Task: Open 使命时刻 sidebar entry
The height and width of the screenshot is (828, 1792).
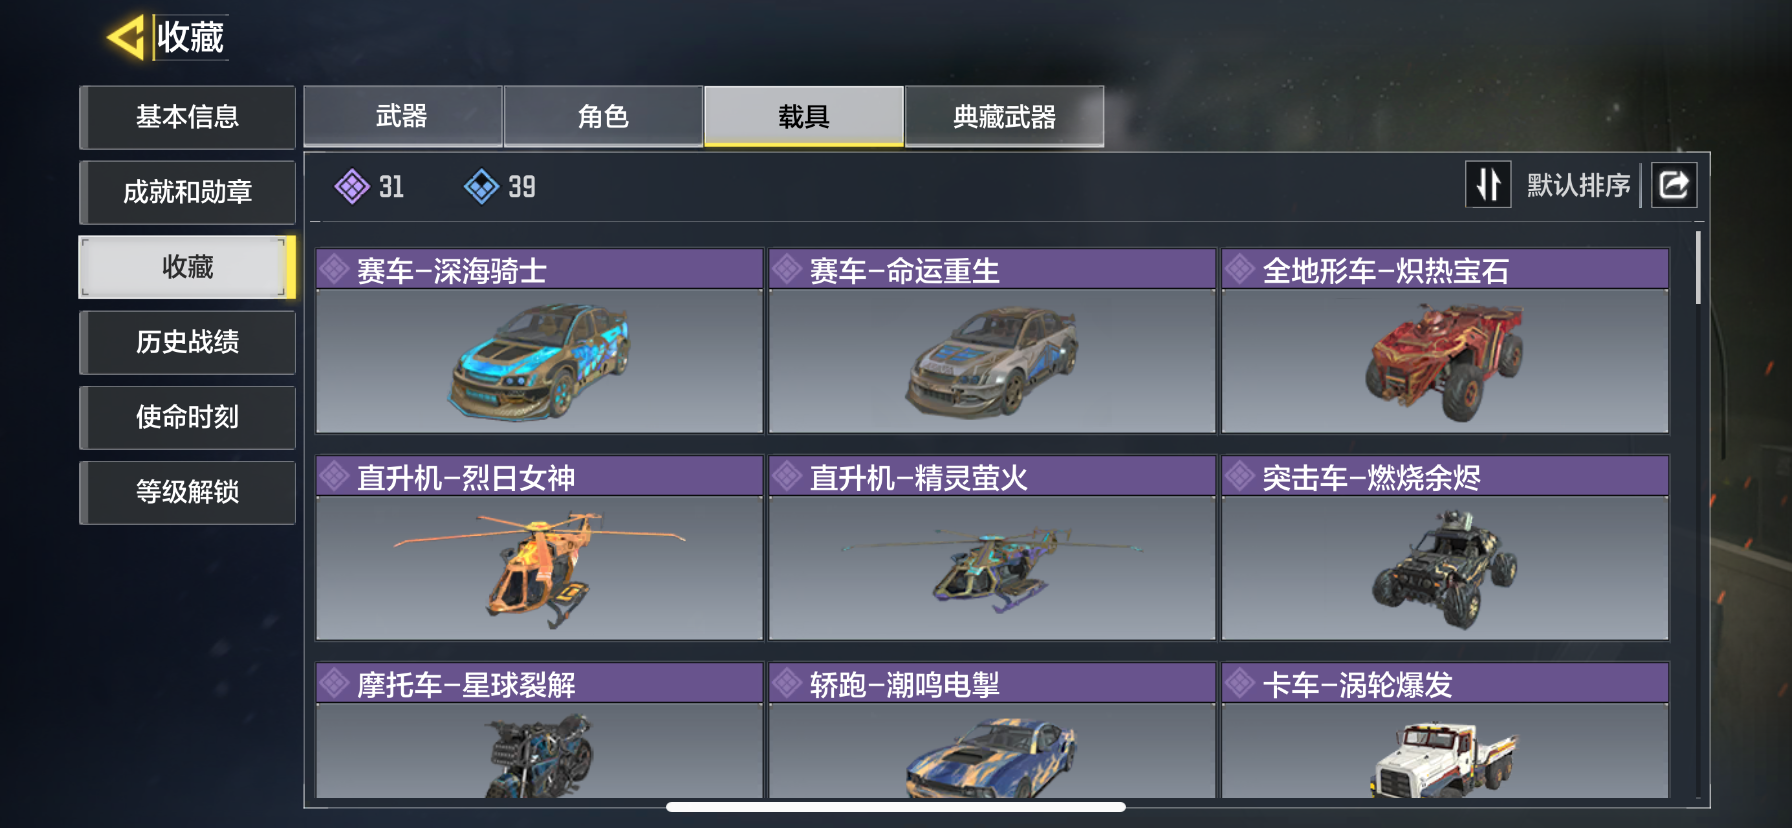Action: click(187, 417)
